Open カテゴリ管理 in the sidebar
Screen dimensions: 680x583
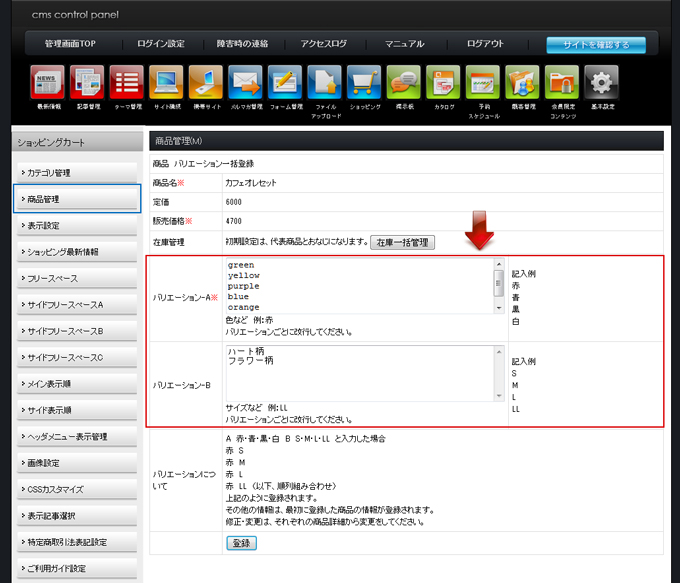click(x=76, y=173)
